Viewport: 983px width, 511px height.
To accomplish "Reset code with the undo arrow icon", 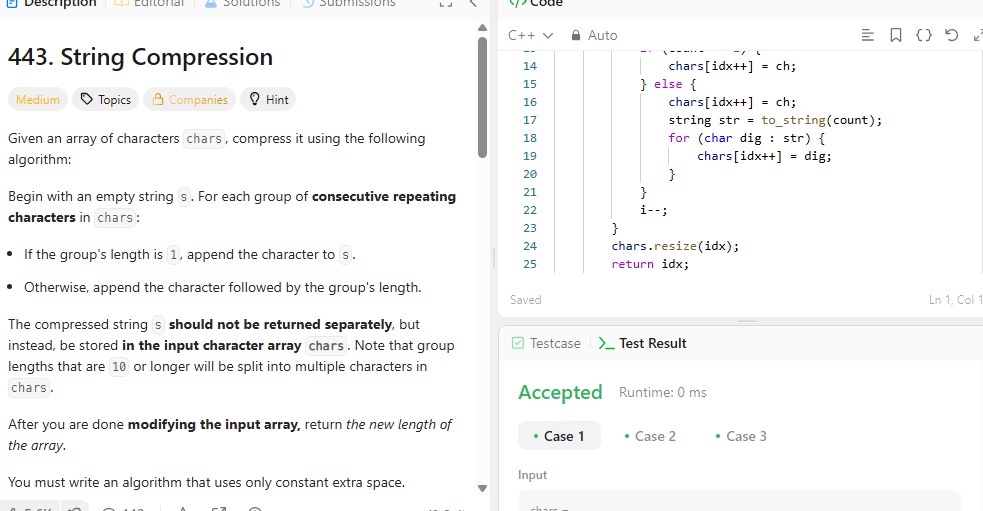I will pyautogui.click(x=952, y=35).
